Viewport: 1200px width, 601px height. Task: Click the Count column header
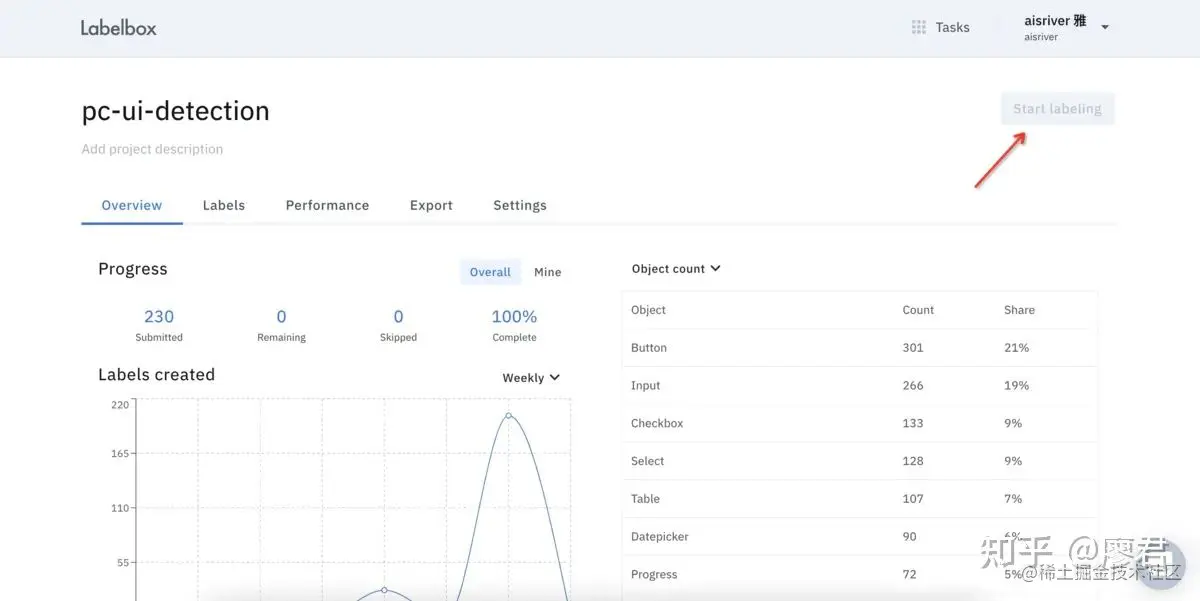918,310
